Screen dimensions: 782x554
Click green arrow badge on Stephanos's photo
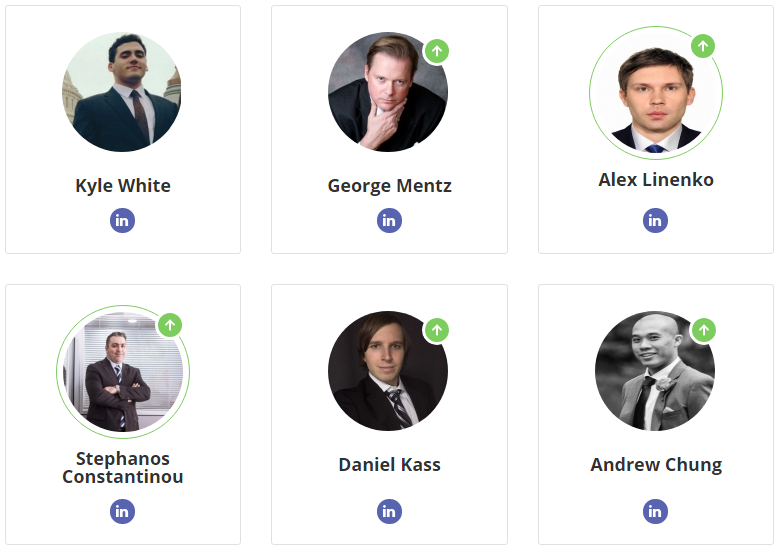pos(170,325)
